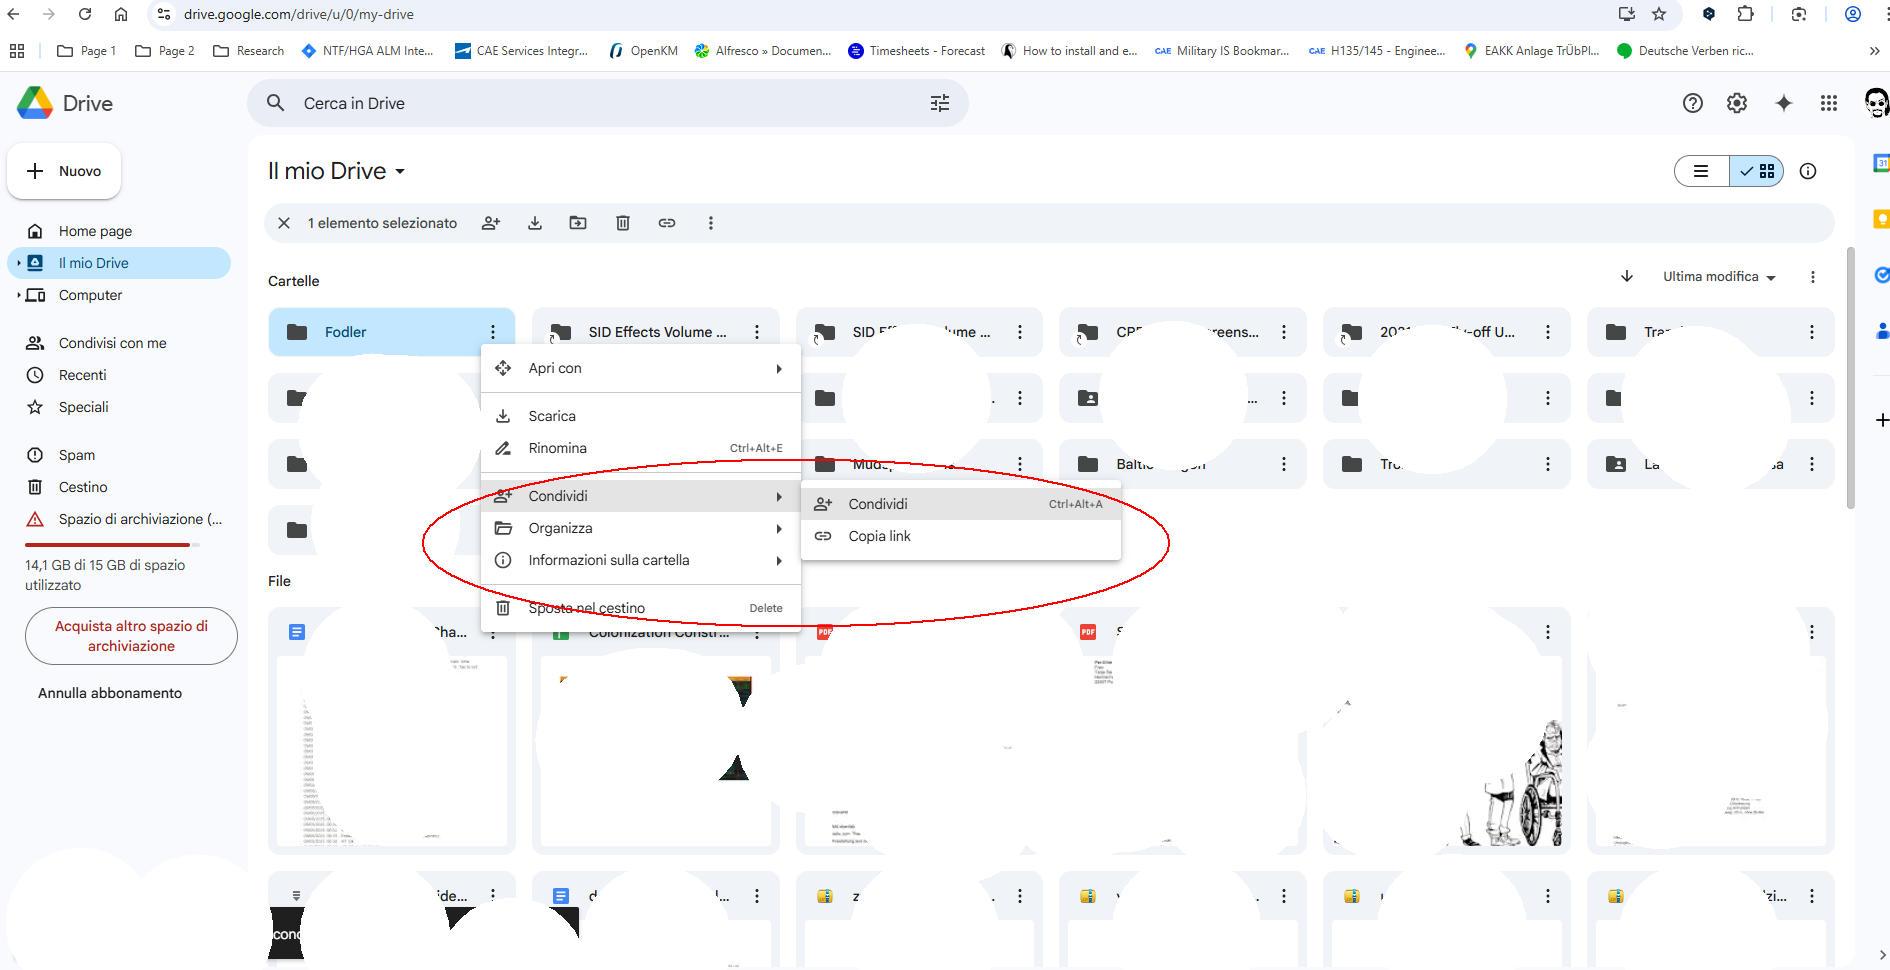Click the download icon in selection toolbar

pyautogui.click(x=535, y=223)
